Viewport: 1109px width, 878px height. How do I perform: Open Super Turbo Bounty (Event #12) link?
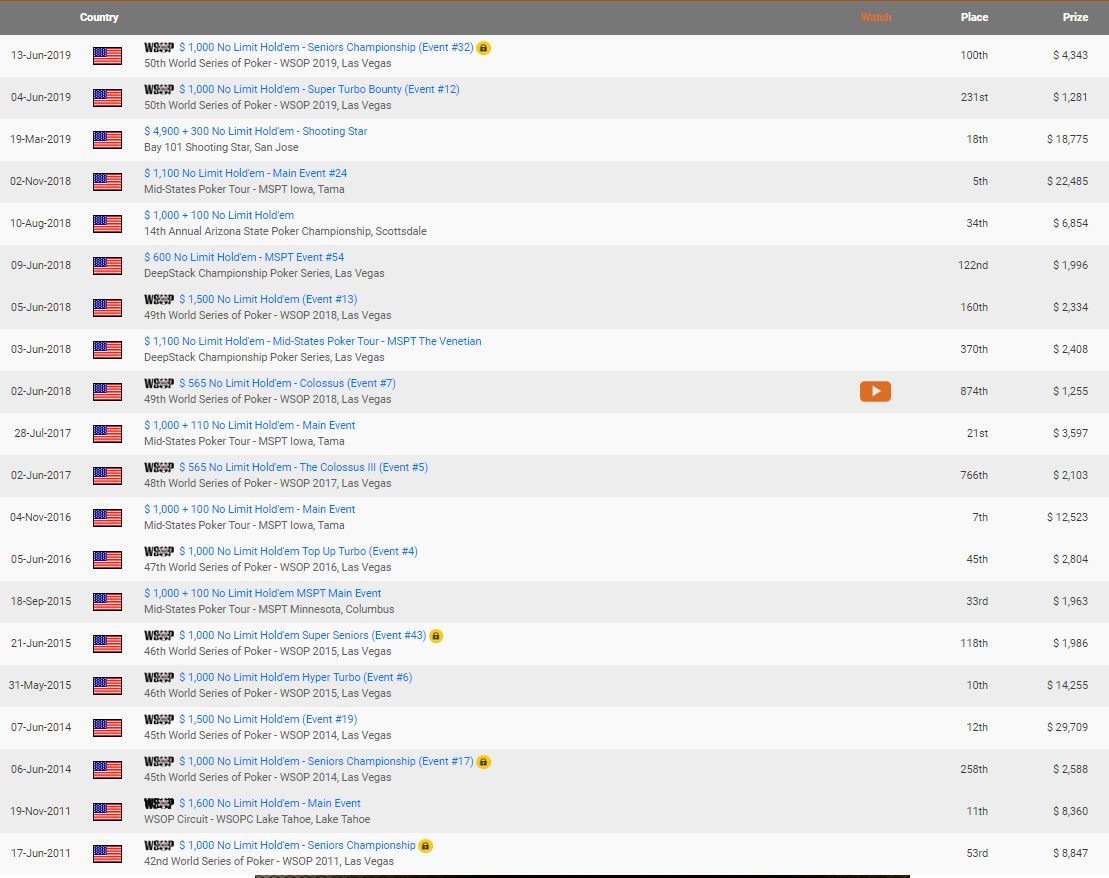[319, 89]
